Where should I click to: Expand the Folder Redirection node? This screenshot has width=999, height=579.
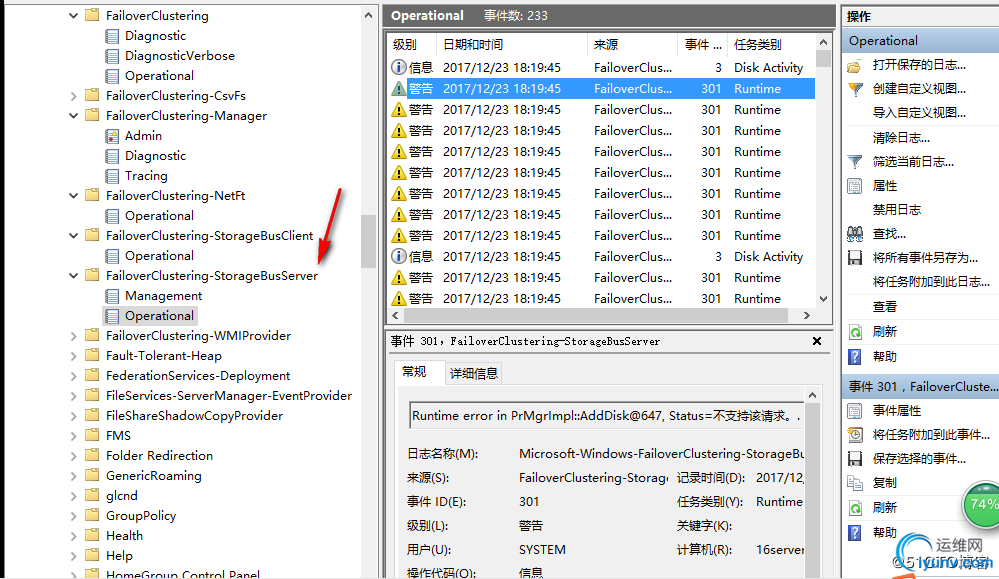click(x=73, y=455)
